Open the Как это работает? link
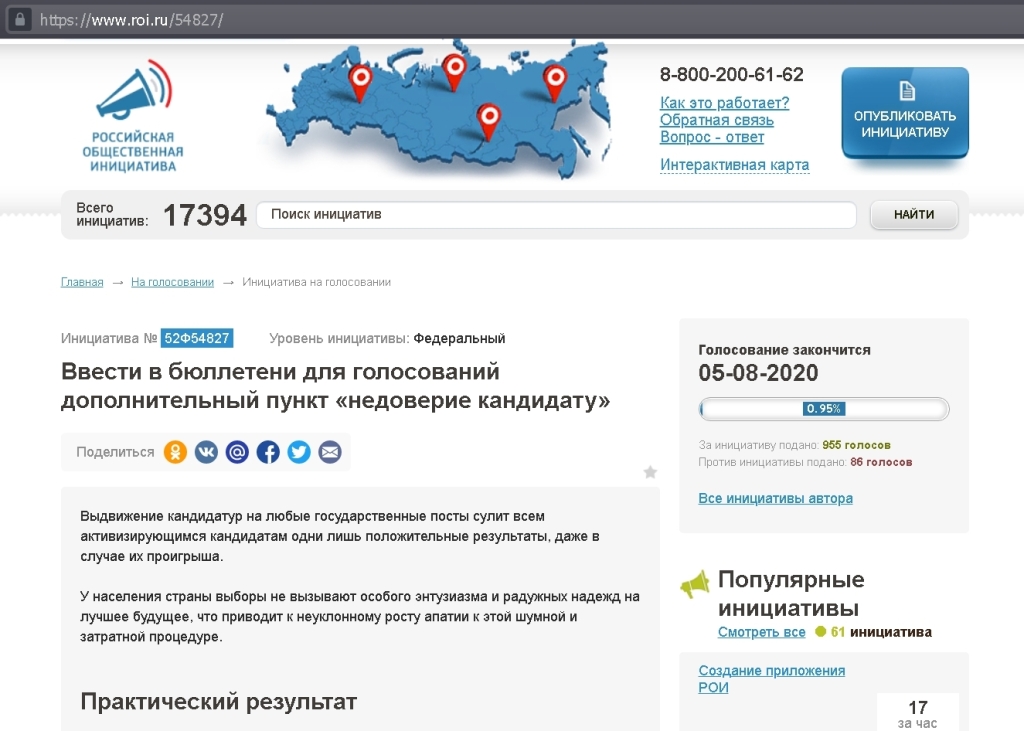The height and width of the screenshot is (731, 1024). coord(724,103)
